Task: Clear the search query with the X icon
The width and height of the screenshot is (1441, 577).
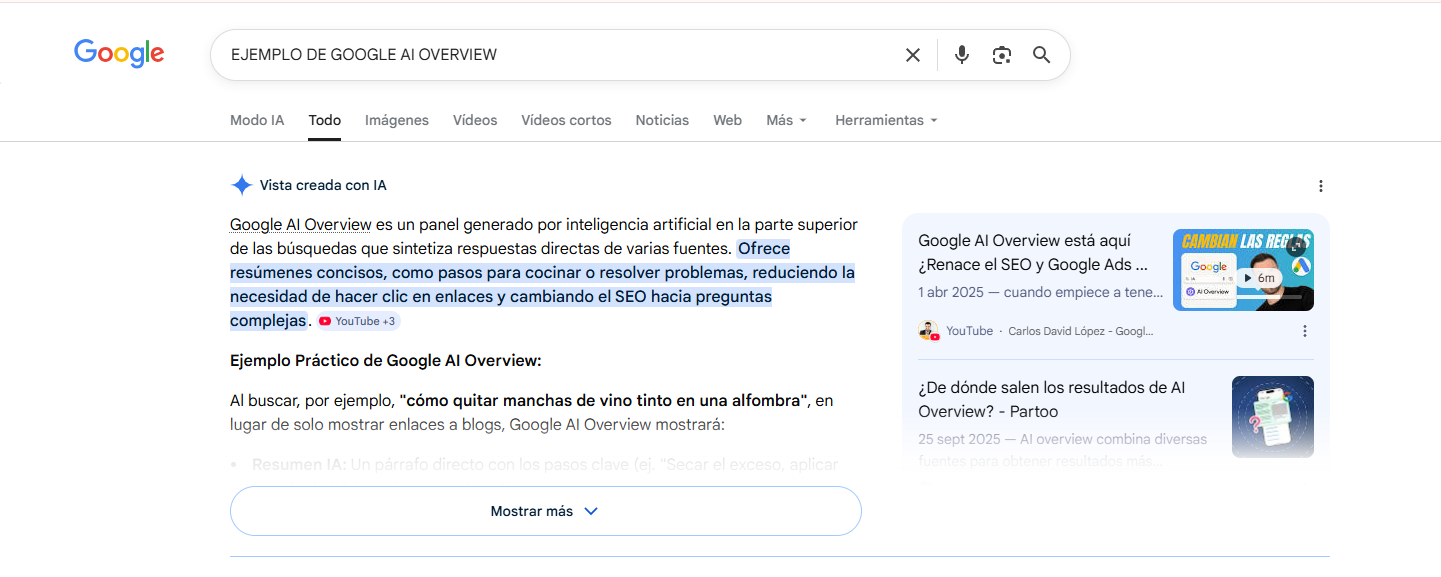Action: 913,55
